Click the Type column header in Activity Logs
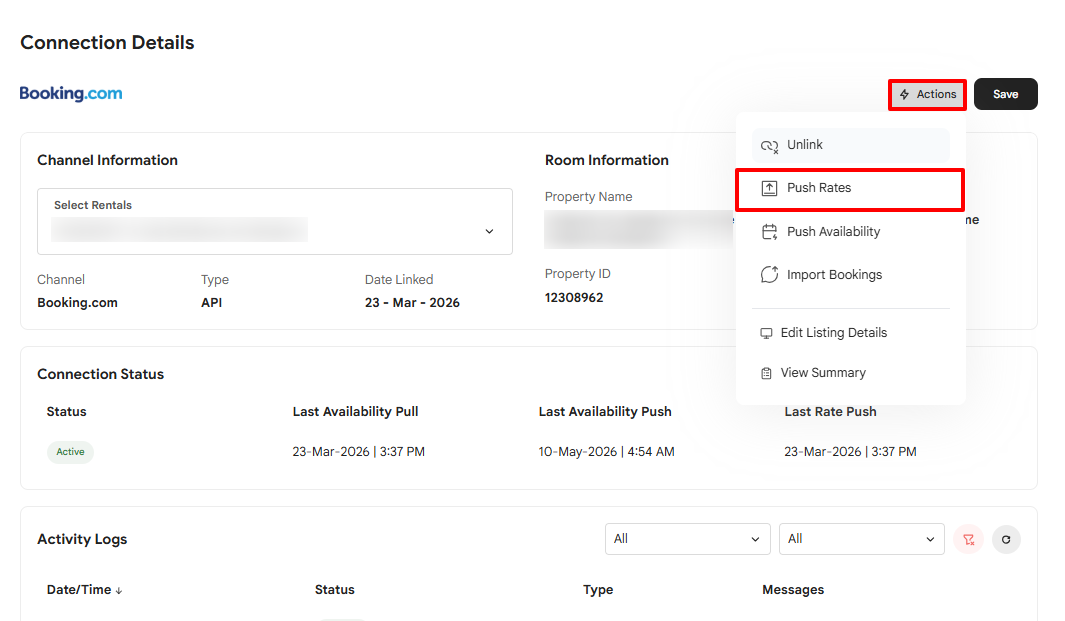The image size is (1065, 621). pos(598,590)
